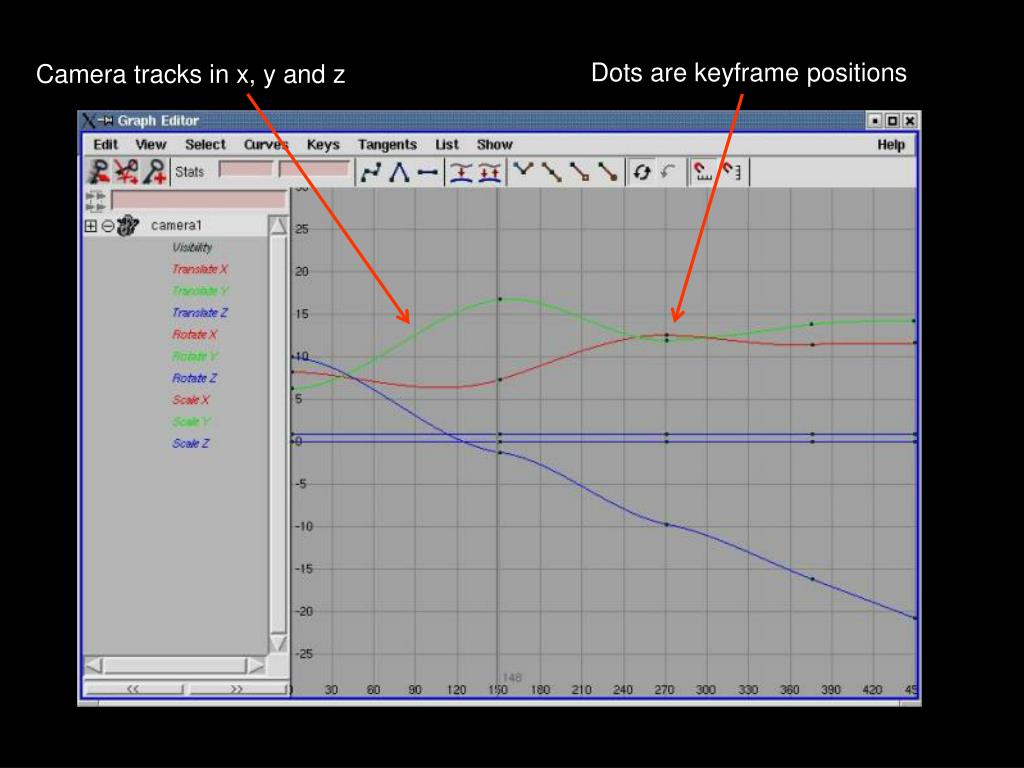Click the outliner filter text field
The width and height of the screenshot is (1024, 768).
[x=199, y=200]
